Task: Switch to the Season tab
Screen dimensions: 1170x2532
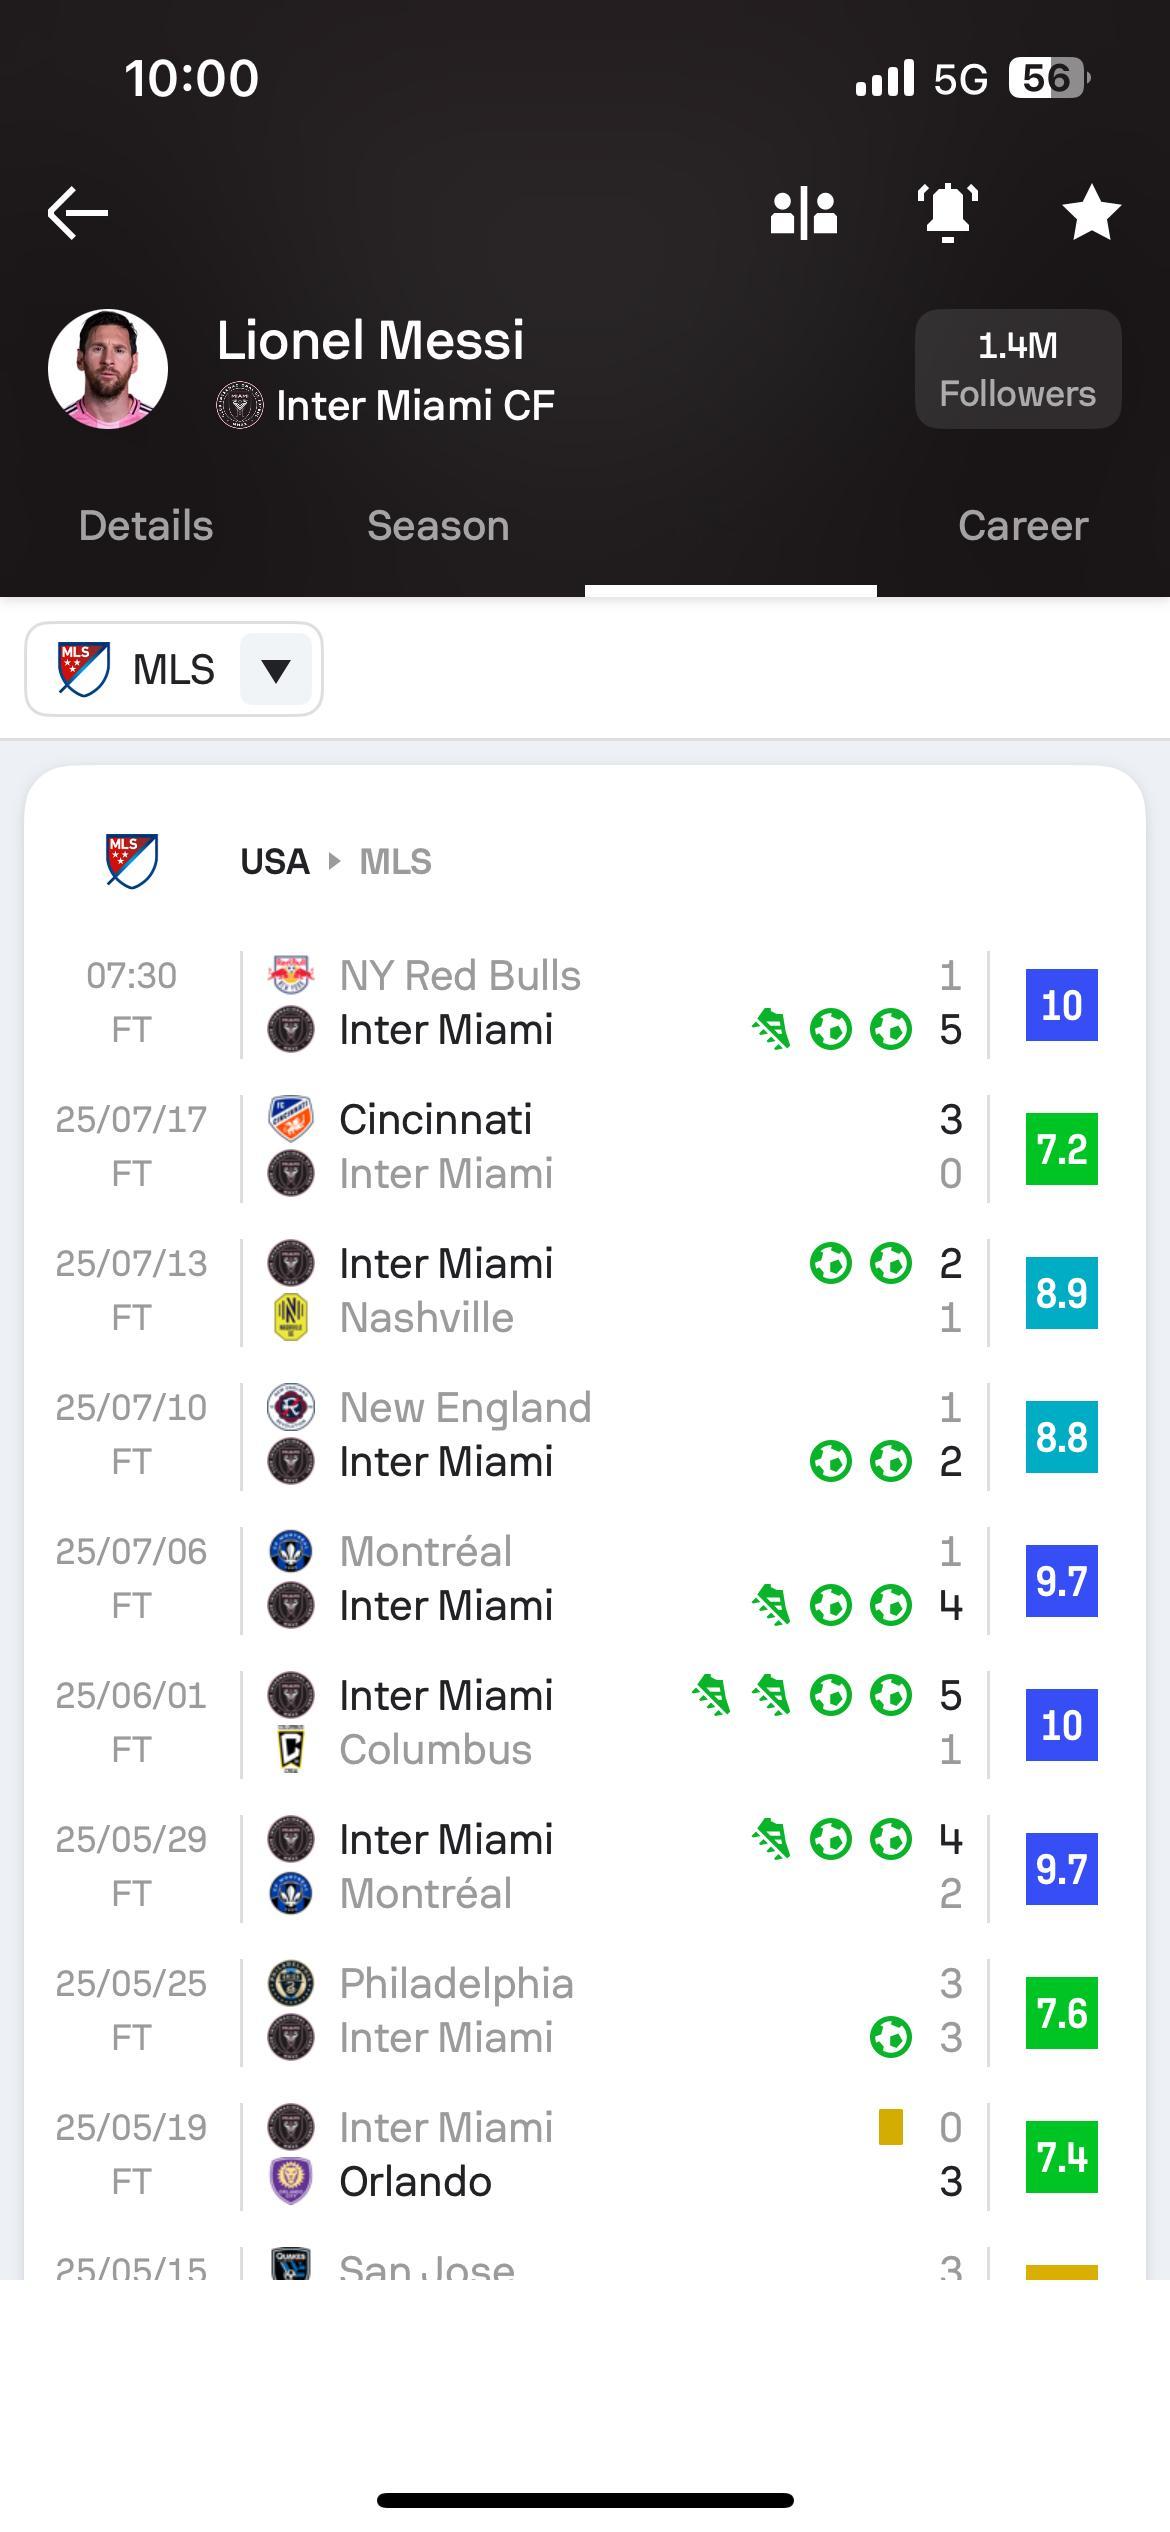Action: pyautogui.click(x=438, y=526)
